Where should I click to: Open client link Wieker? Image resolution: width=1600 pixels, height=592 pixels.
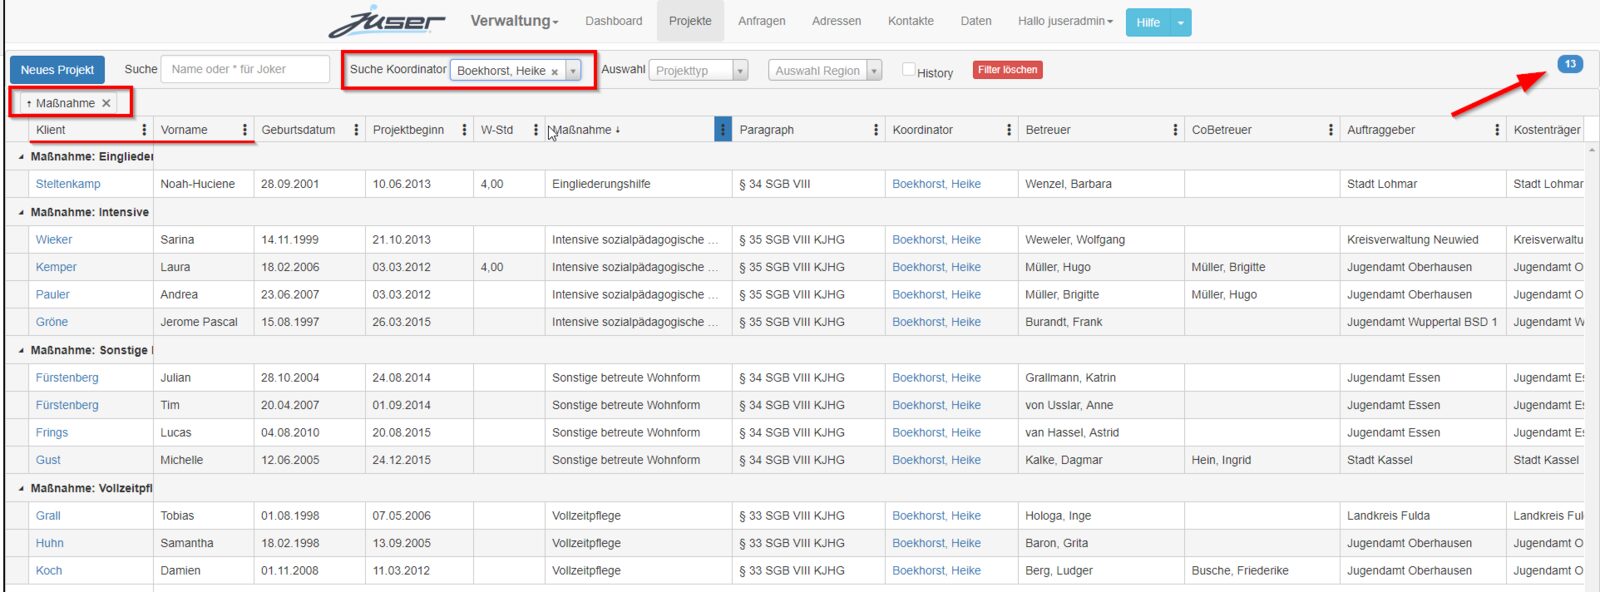54,240
